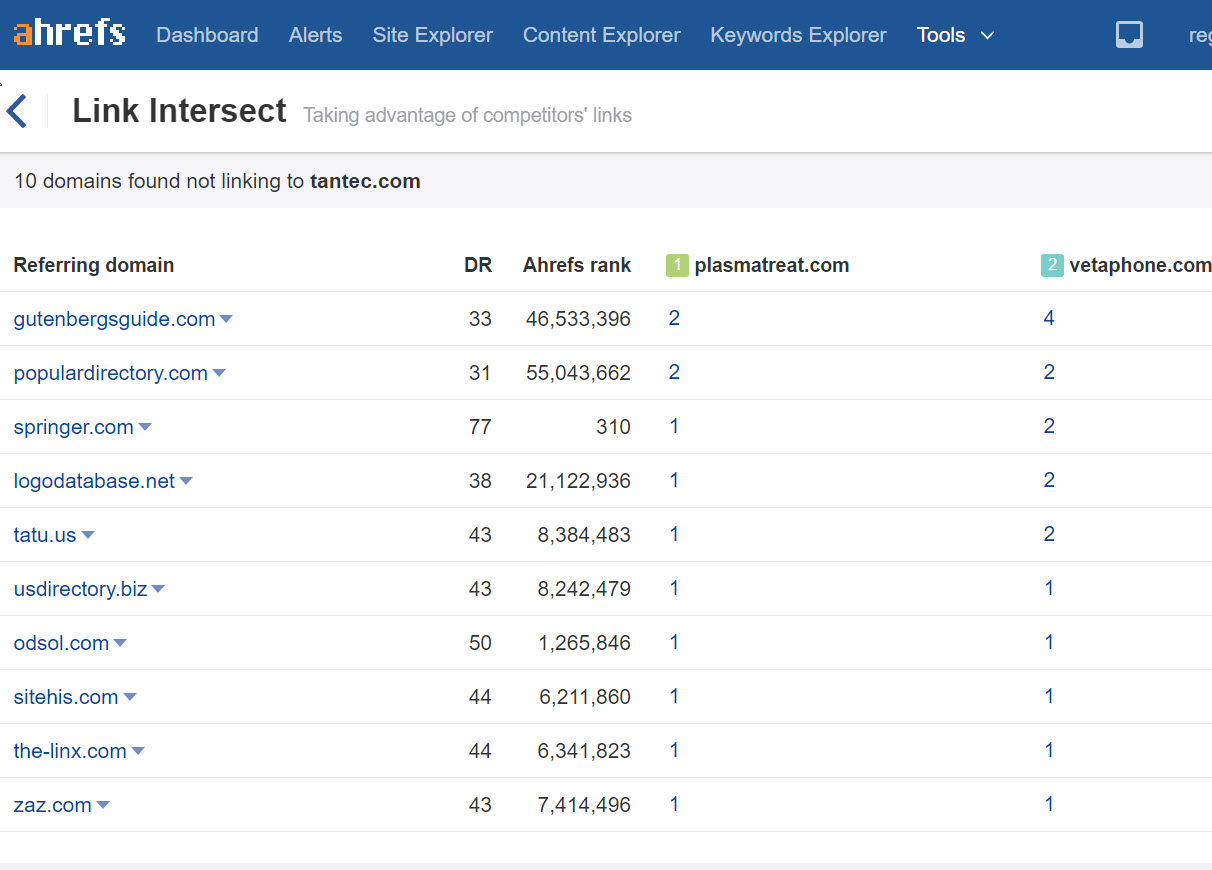Viewport: 1212px width, 870px height.
Task: Select the Ahrefs rank 7,414,496 for zaz.com
Action: [585, 805]
